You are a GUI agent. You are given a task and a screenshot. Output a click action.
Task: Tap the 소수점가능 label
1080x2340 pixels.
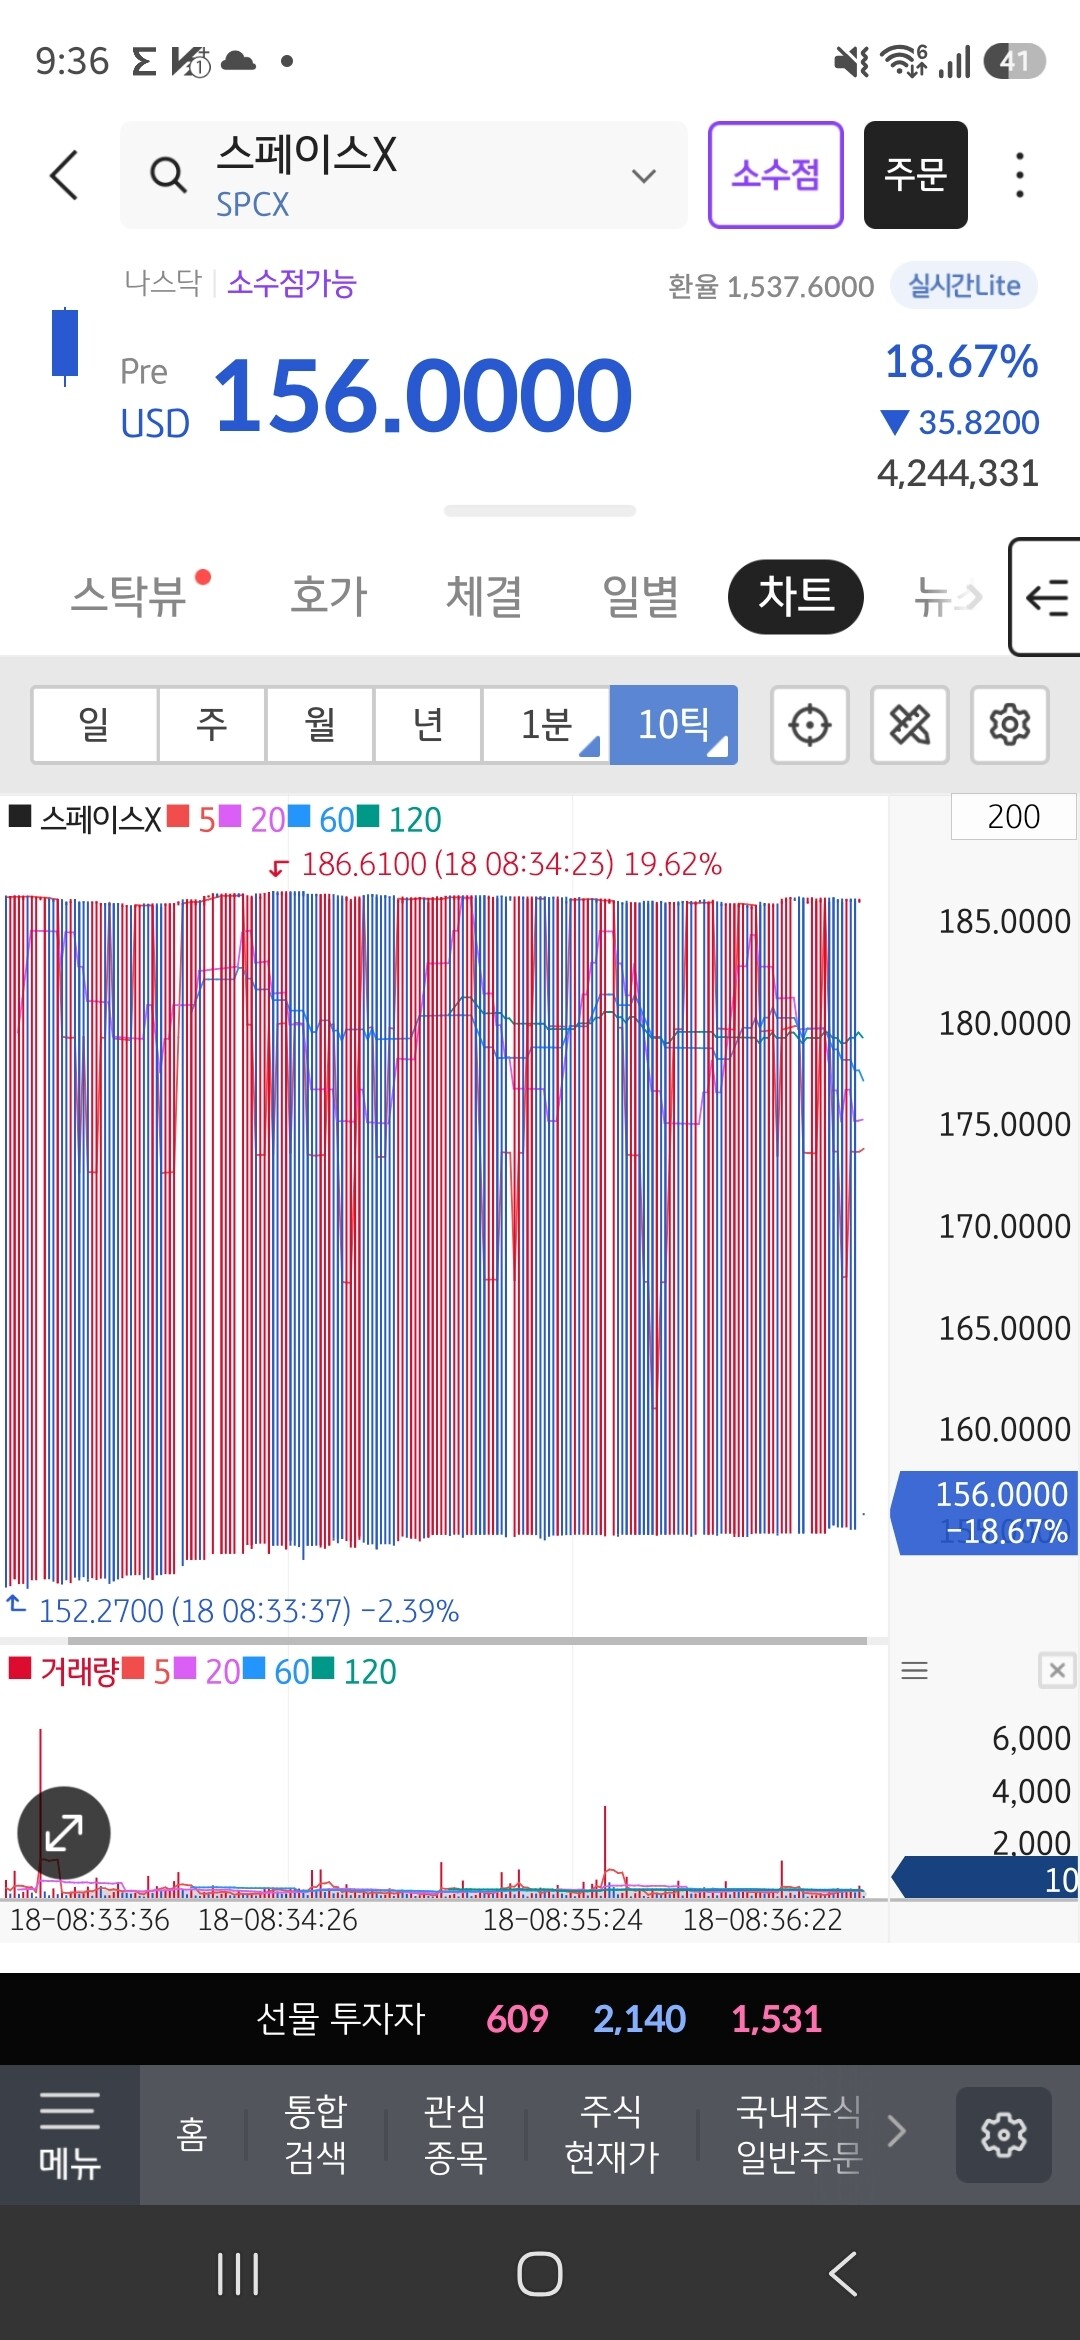coord(292,284)
